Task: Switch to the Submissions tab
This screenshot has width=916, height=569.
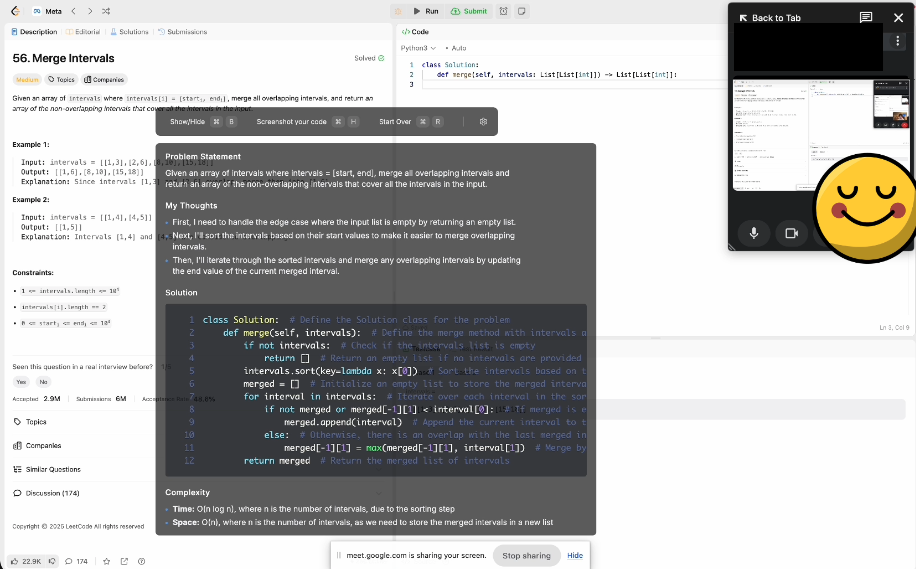Action: 183,32
